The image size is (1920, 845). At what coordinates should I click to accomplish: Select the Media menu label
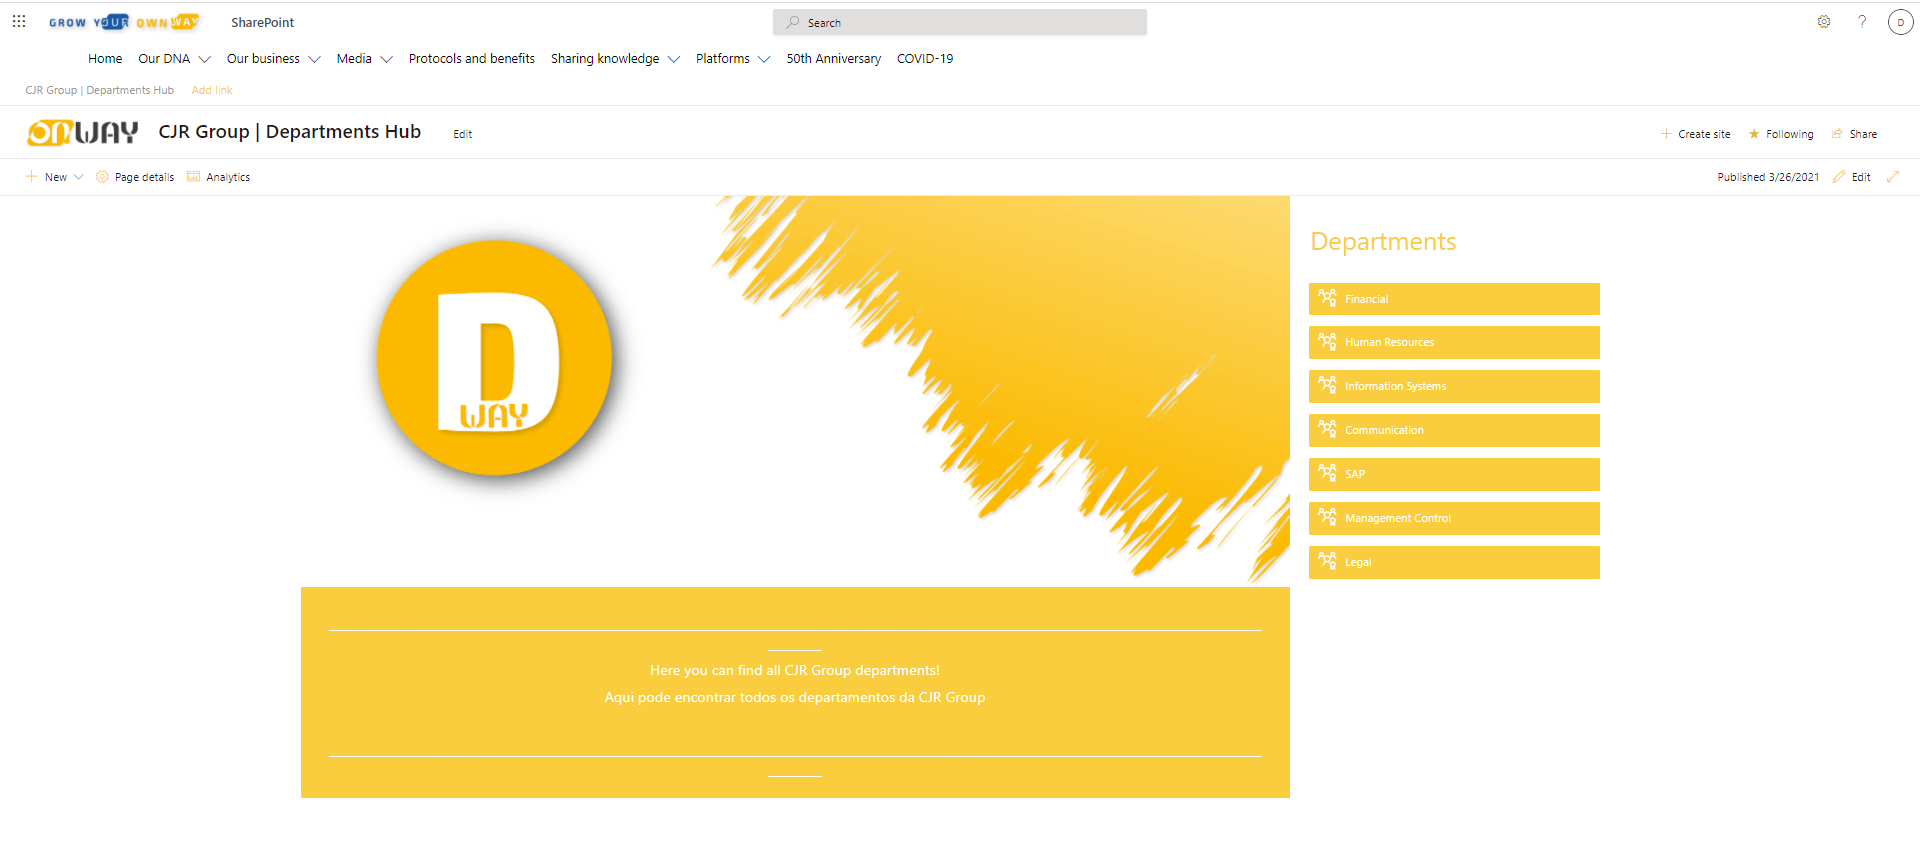[x=354, y=59]
